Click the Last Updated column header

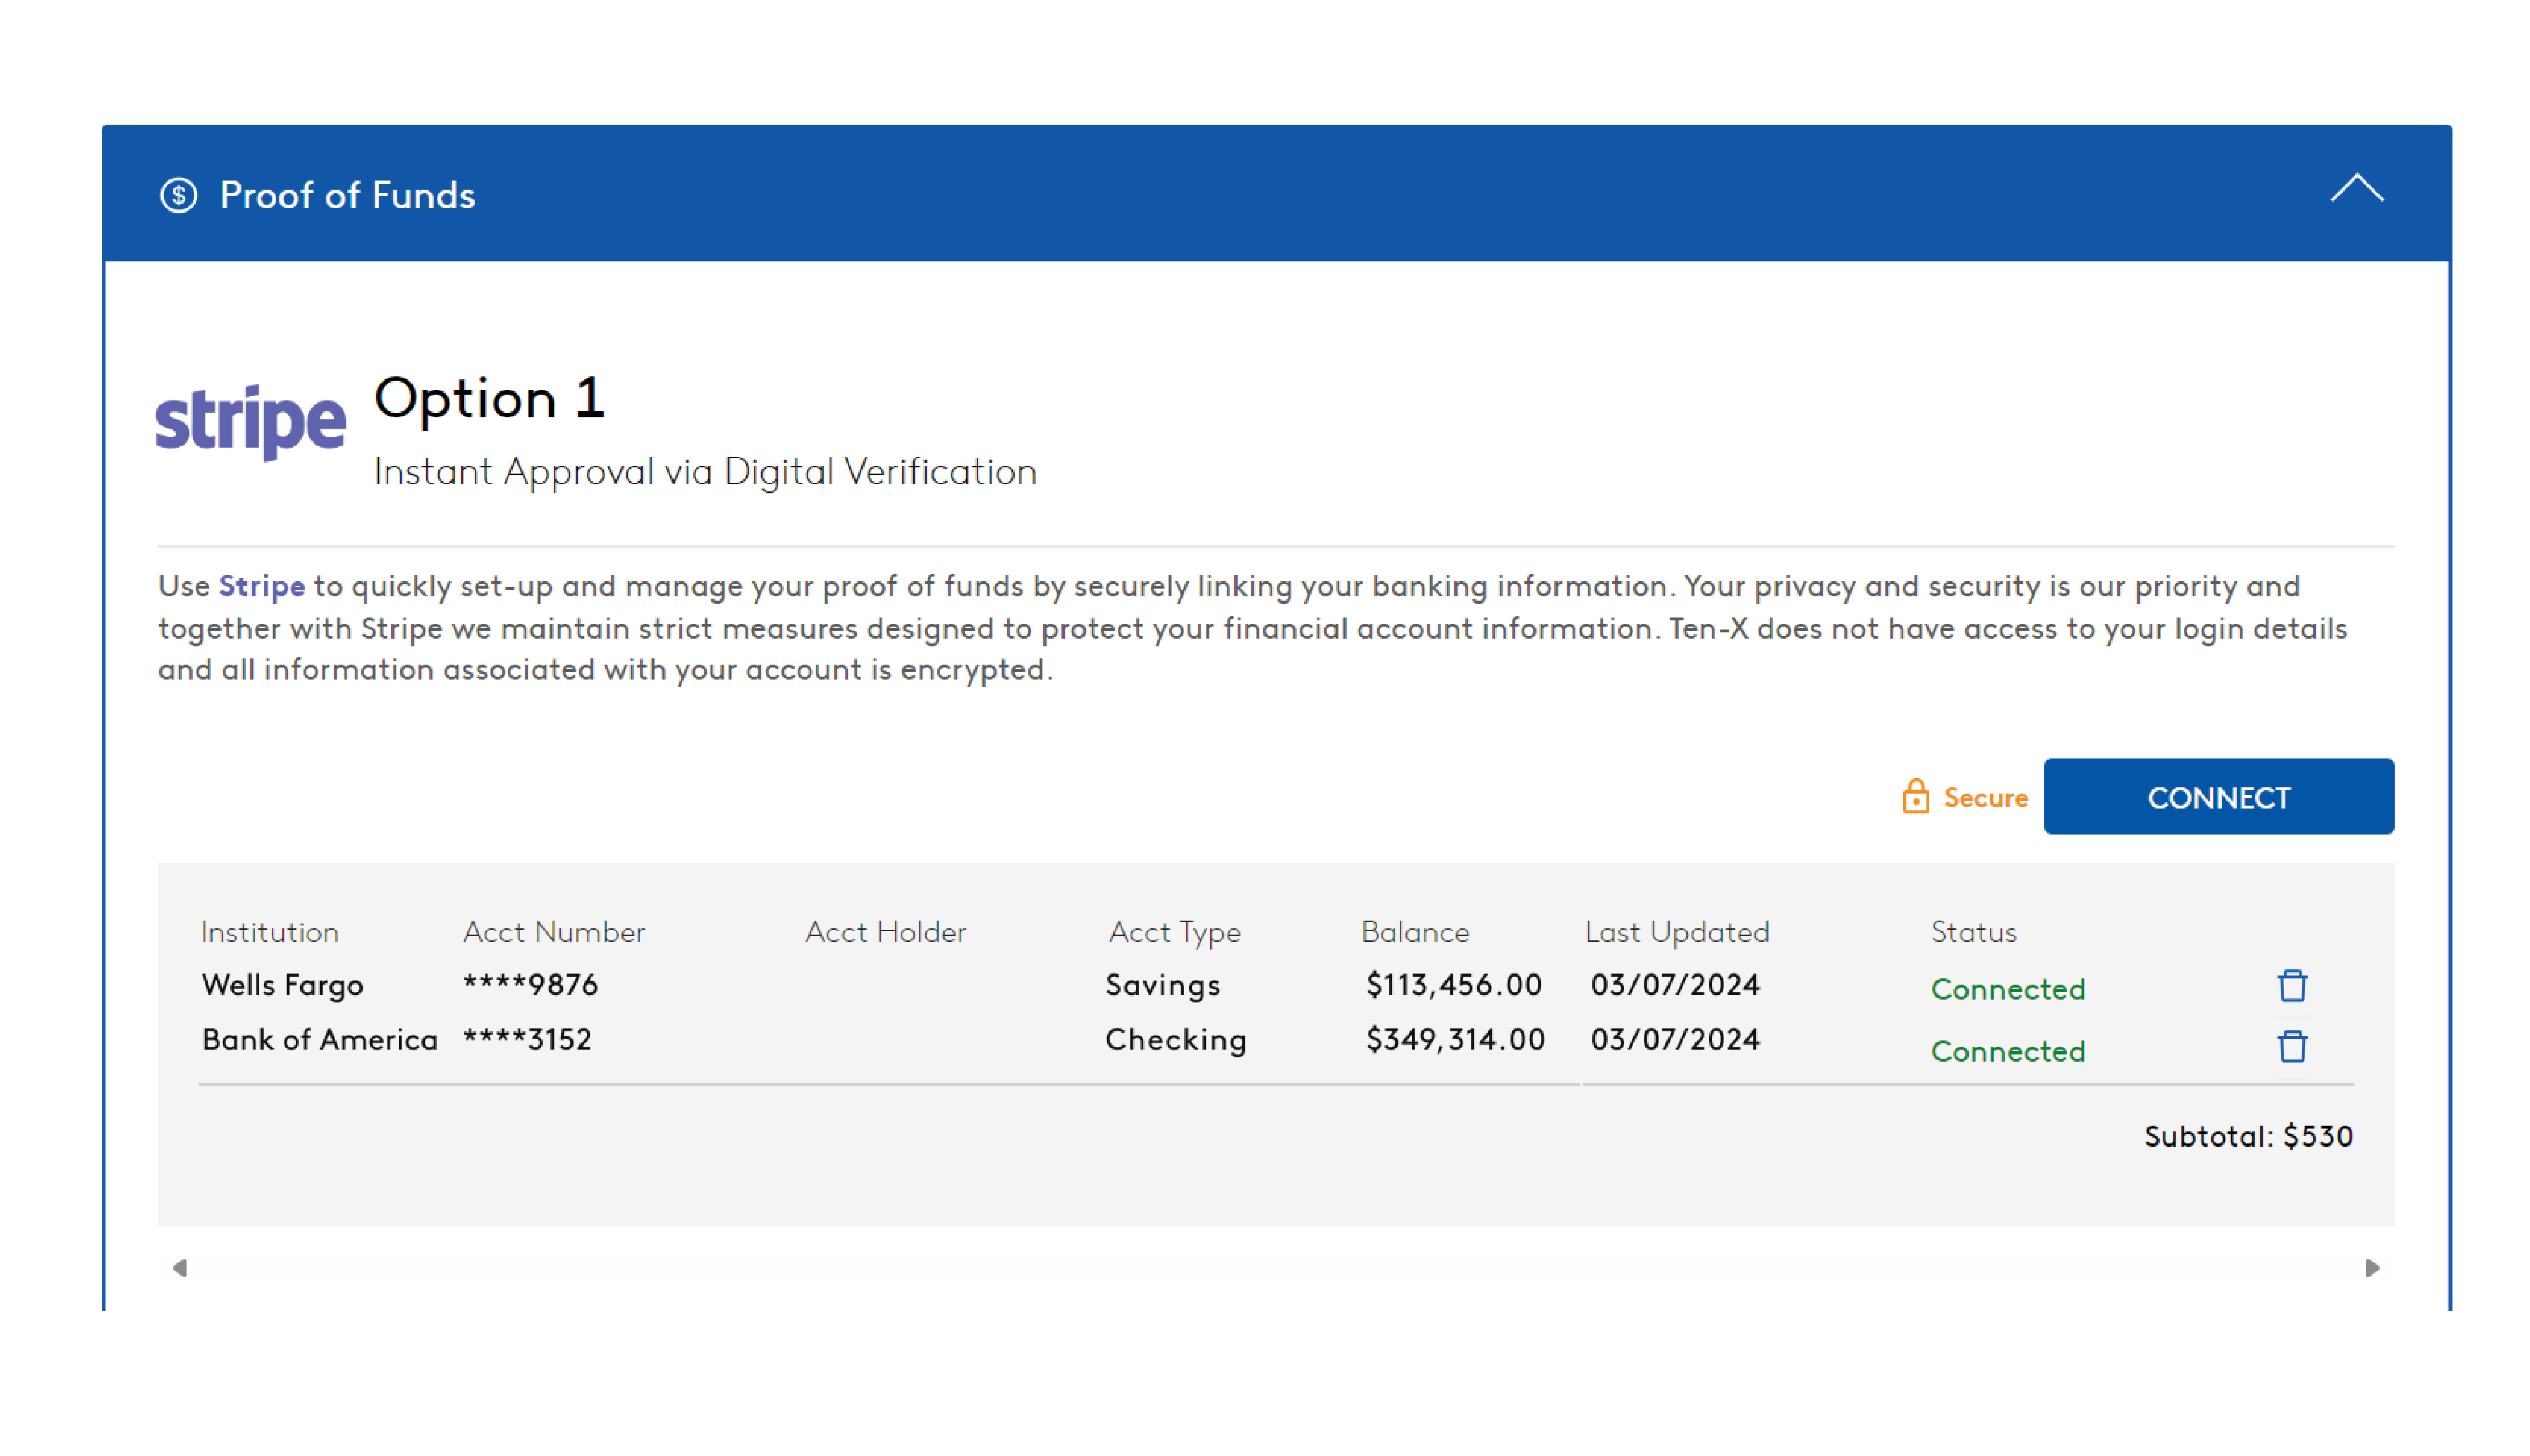pyautogui.click(x=1677, y=933)
